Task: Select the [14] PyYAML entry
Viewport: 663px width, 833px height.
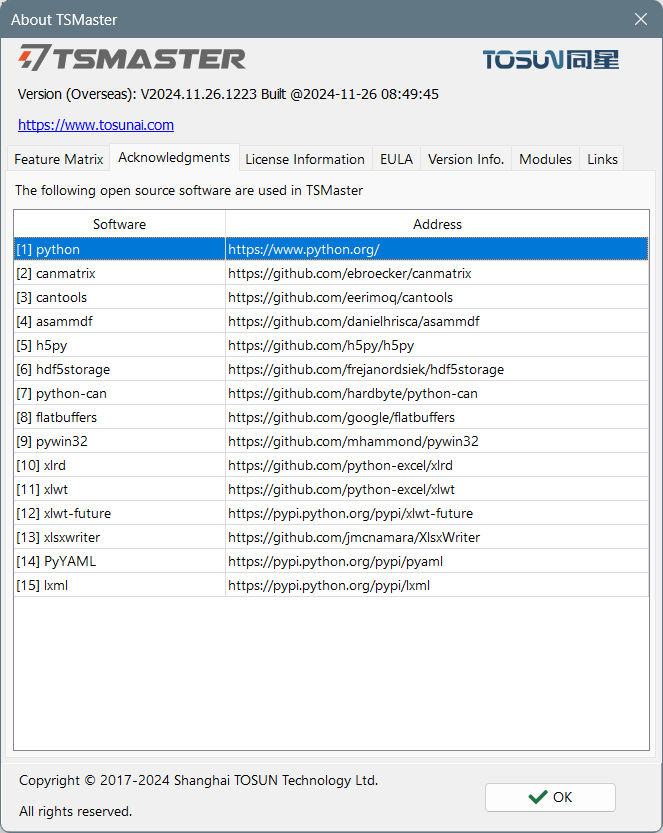Action: coord(120,561)
